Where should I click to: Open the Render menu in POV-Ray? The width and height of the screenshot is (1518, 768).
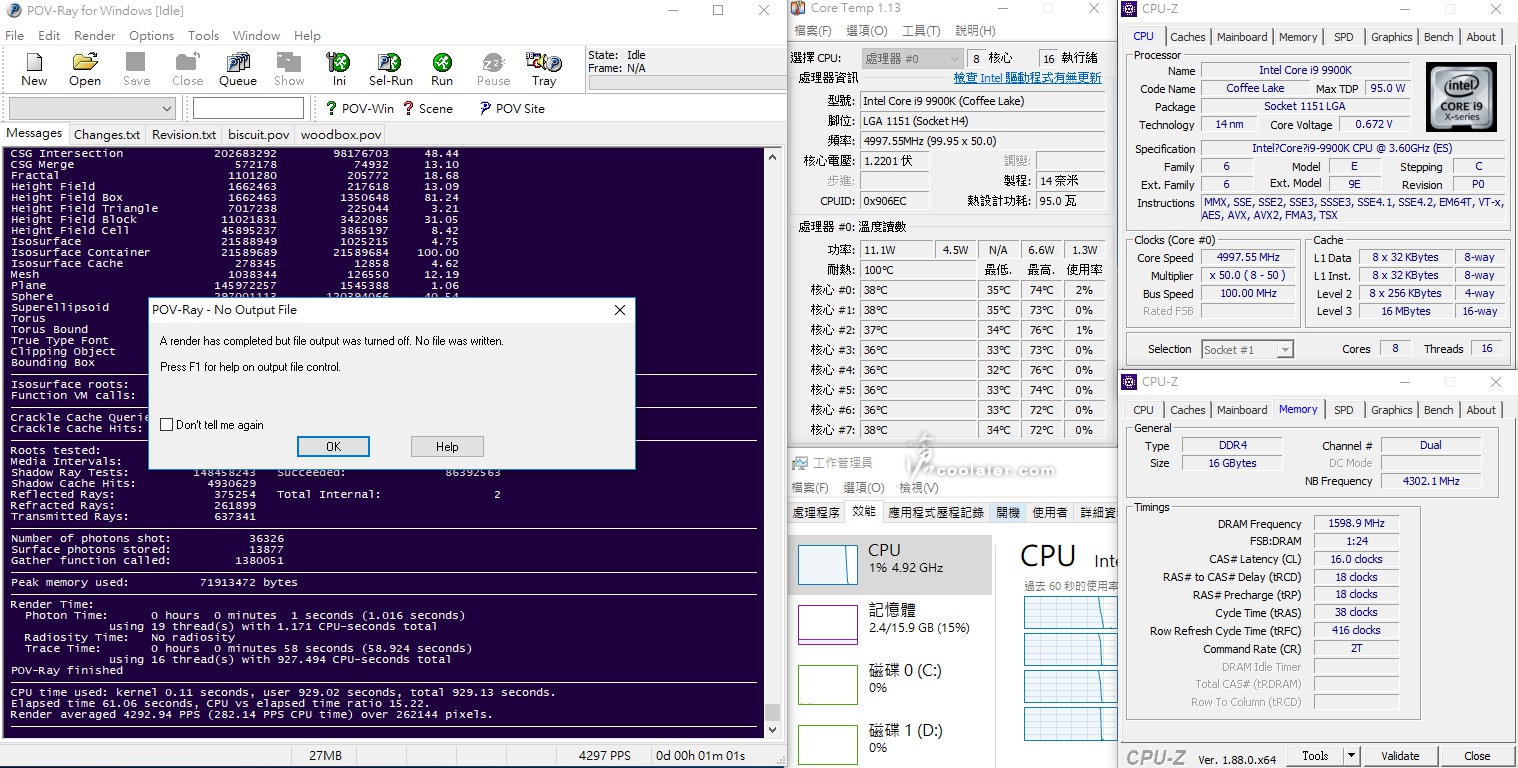95,35
